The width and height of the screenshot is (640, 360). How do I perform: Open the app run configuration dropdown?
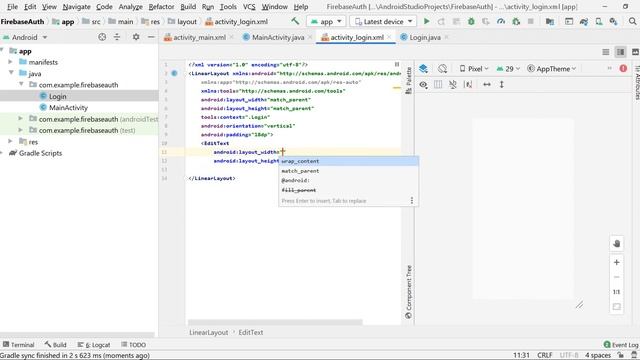pos(326,22)
